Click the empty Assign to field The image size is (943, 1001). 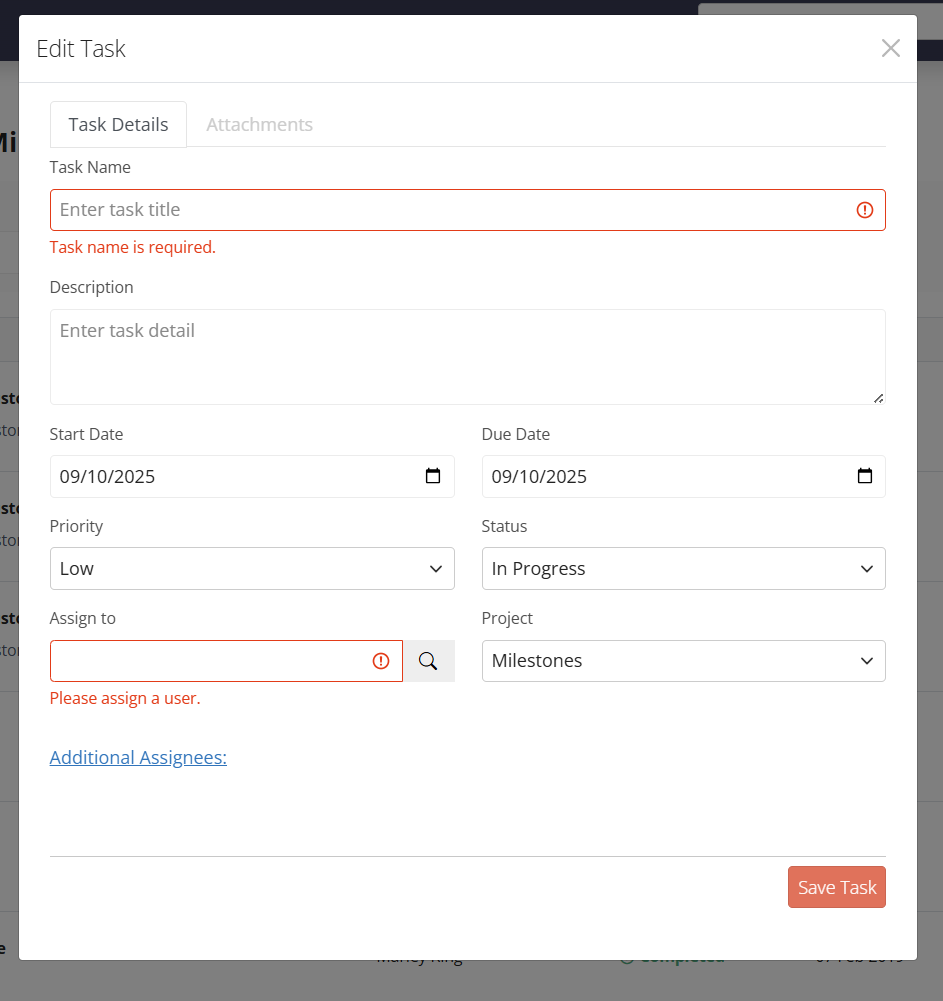(200, 661)
